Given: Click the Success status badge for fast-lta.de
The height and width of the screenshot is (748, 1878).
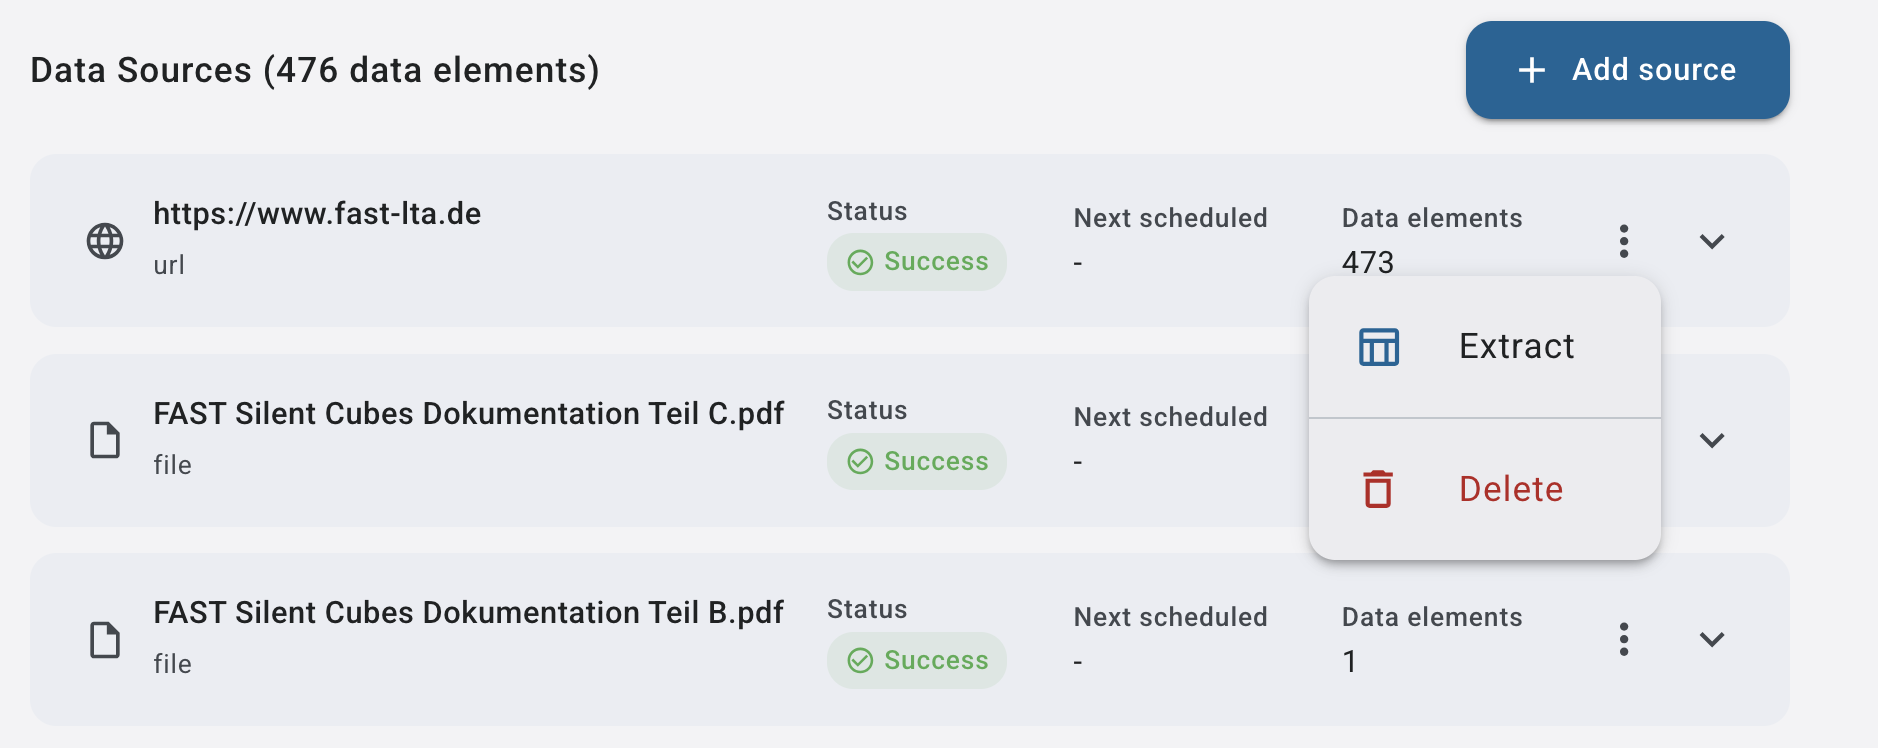Looking at the screenshot, I should click(x=916, y=262).
